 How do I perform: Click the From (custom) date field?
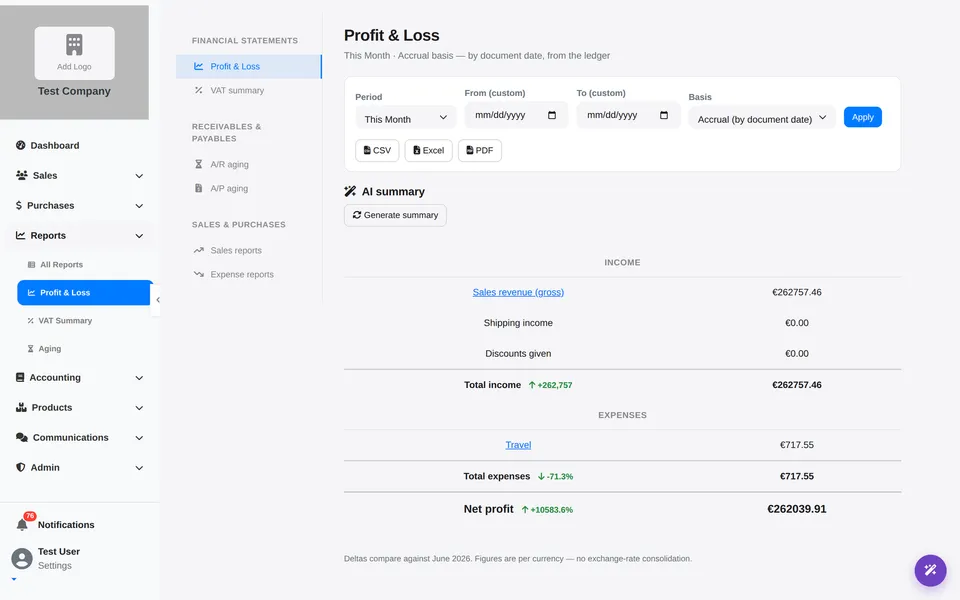(516, 115)
